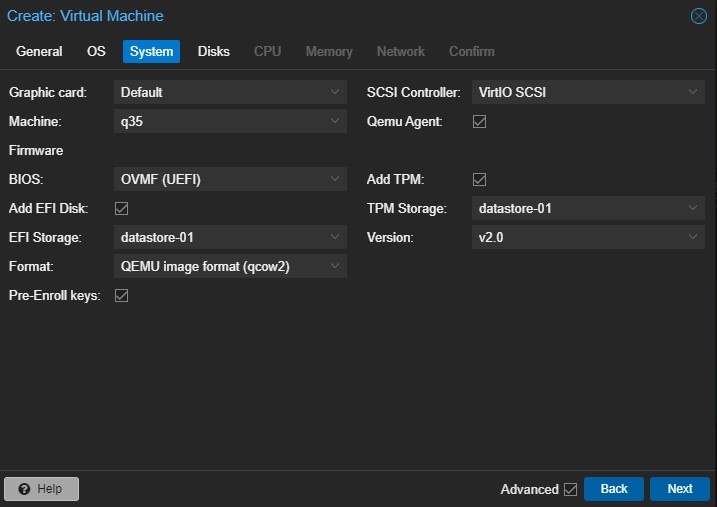The height and width of the screenshot is (507, 717).
Task: Toggle the Qemu Agent checkbox
Action: 479,121
